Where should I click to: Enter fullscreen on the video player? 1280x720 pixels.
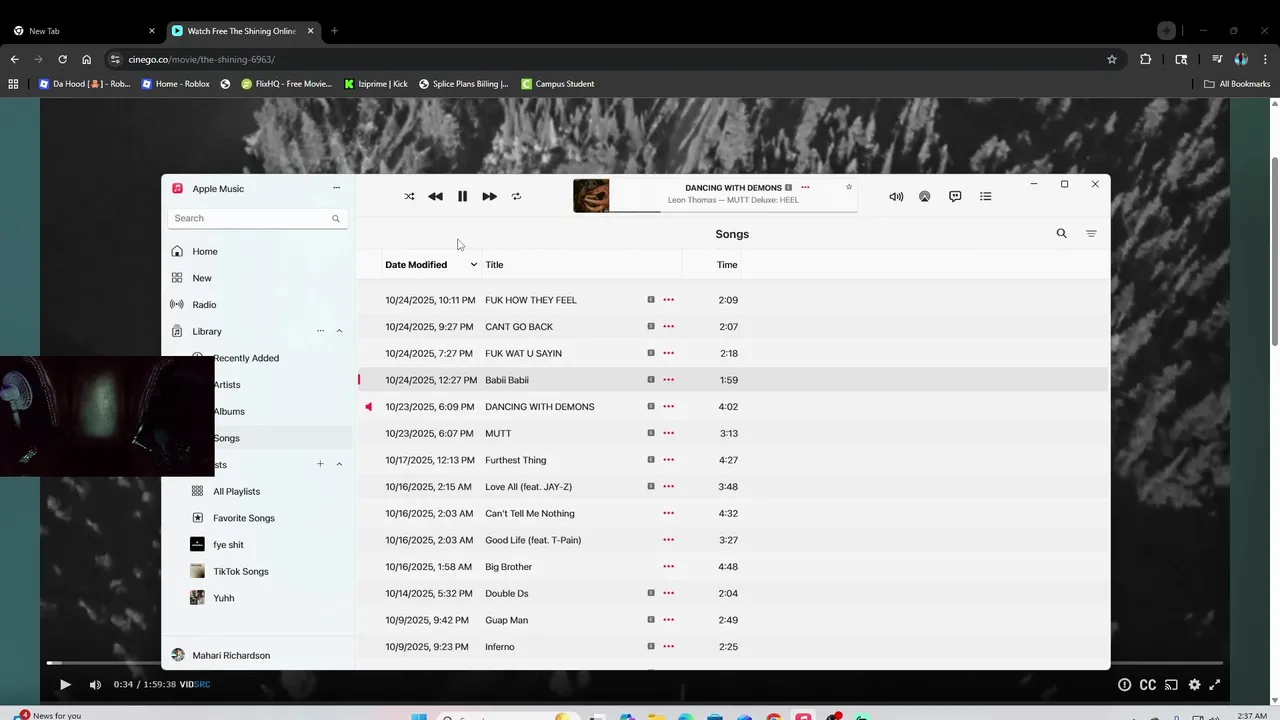click(x=1215, y=685)
